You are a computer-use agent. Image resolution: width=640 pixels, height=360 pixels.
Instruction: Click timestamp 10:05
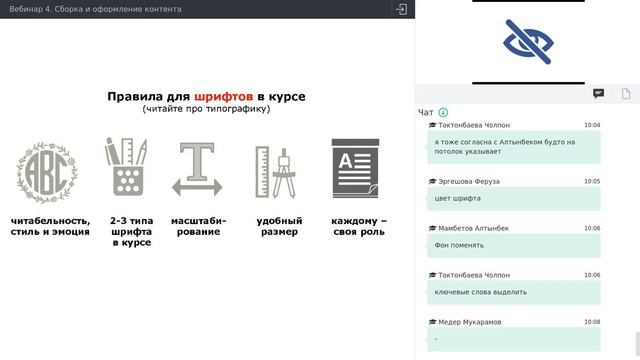pyautogui.click(x=592, y=181)
